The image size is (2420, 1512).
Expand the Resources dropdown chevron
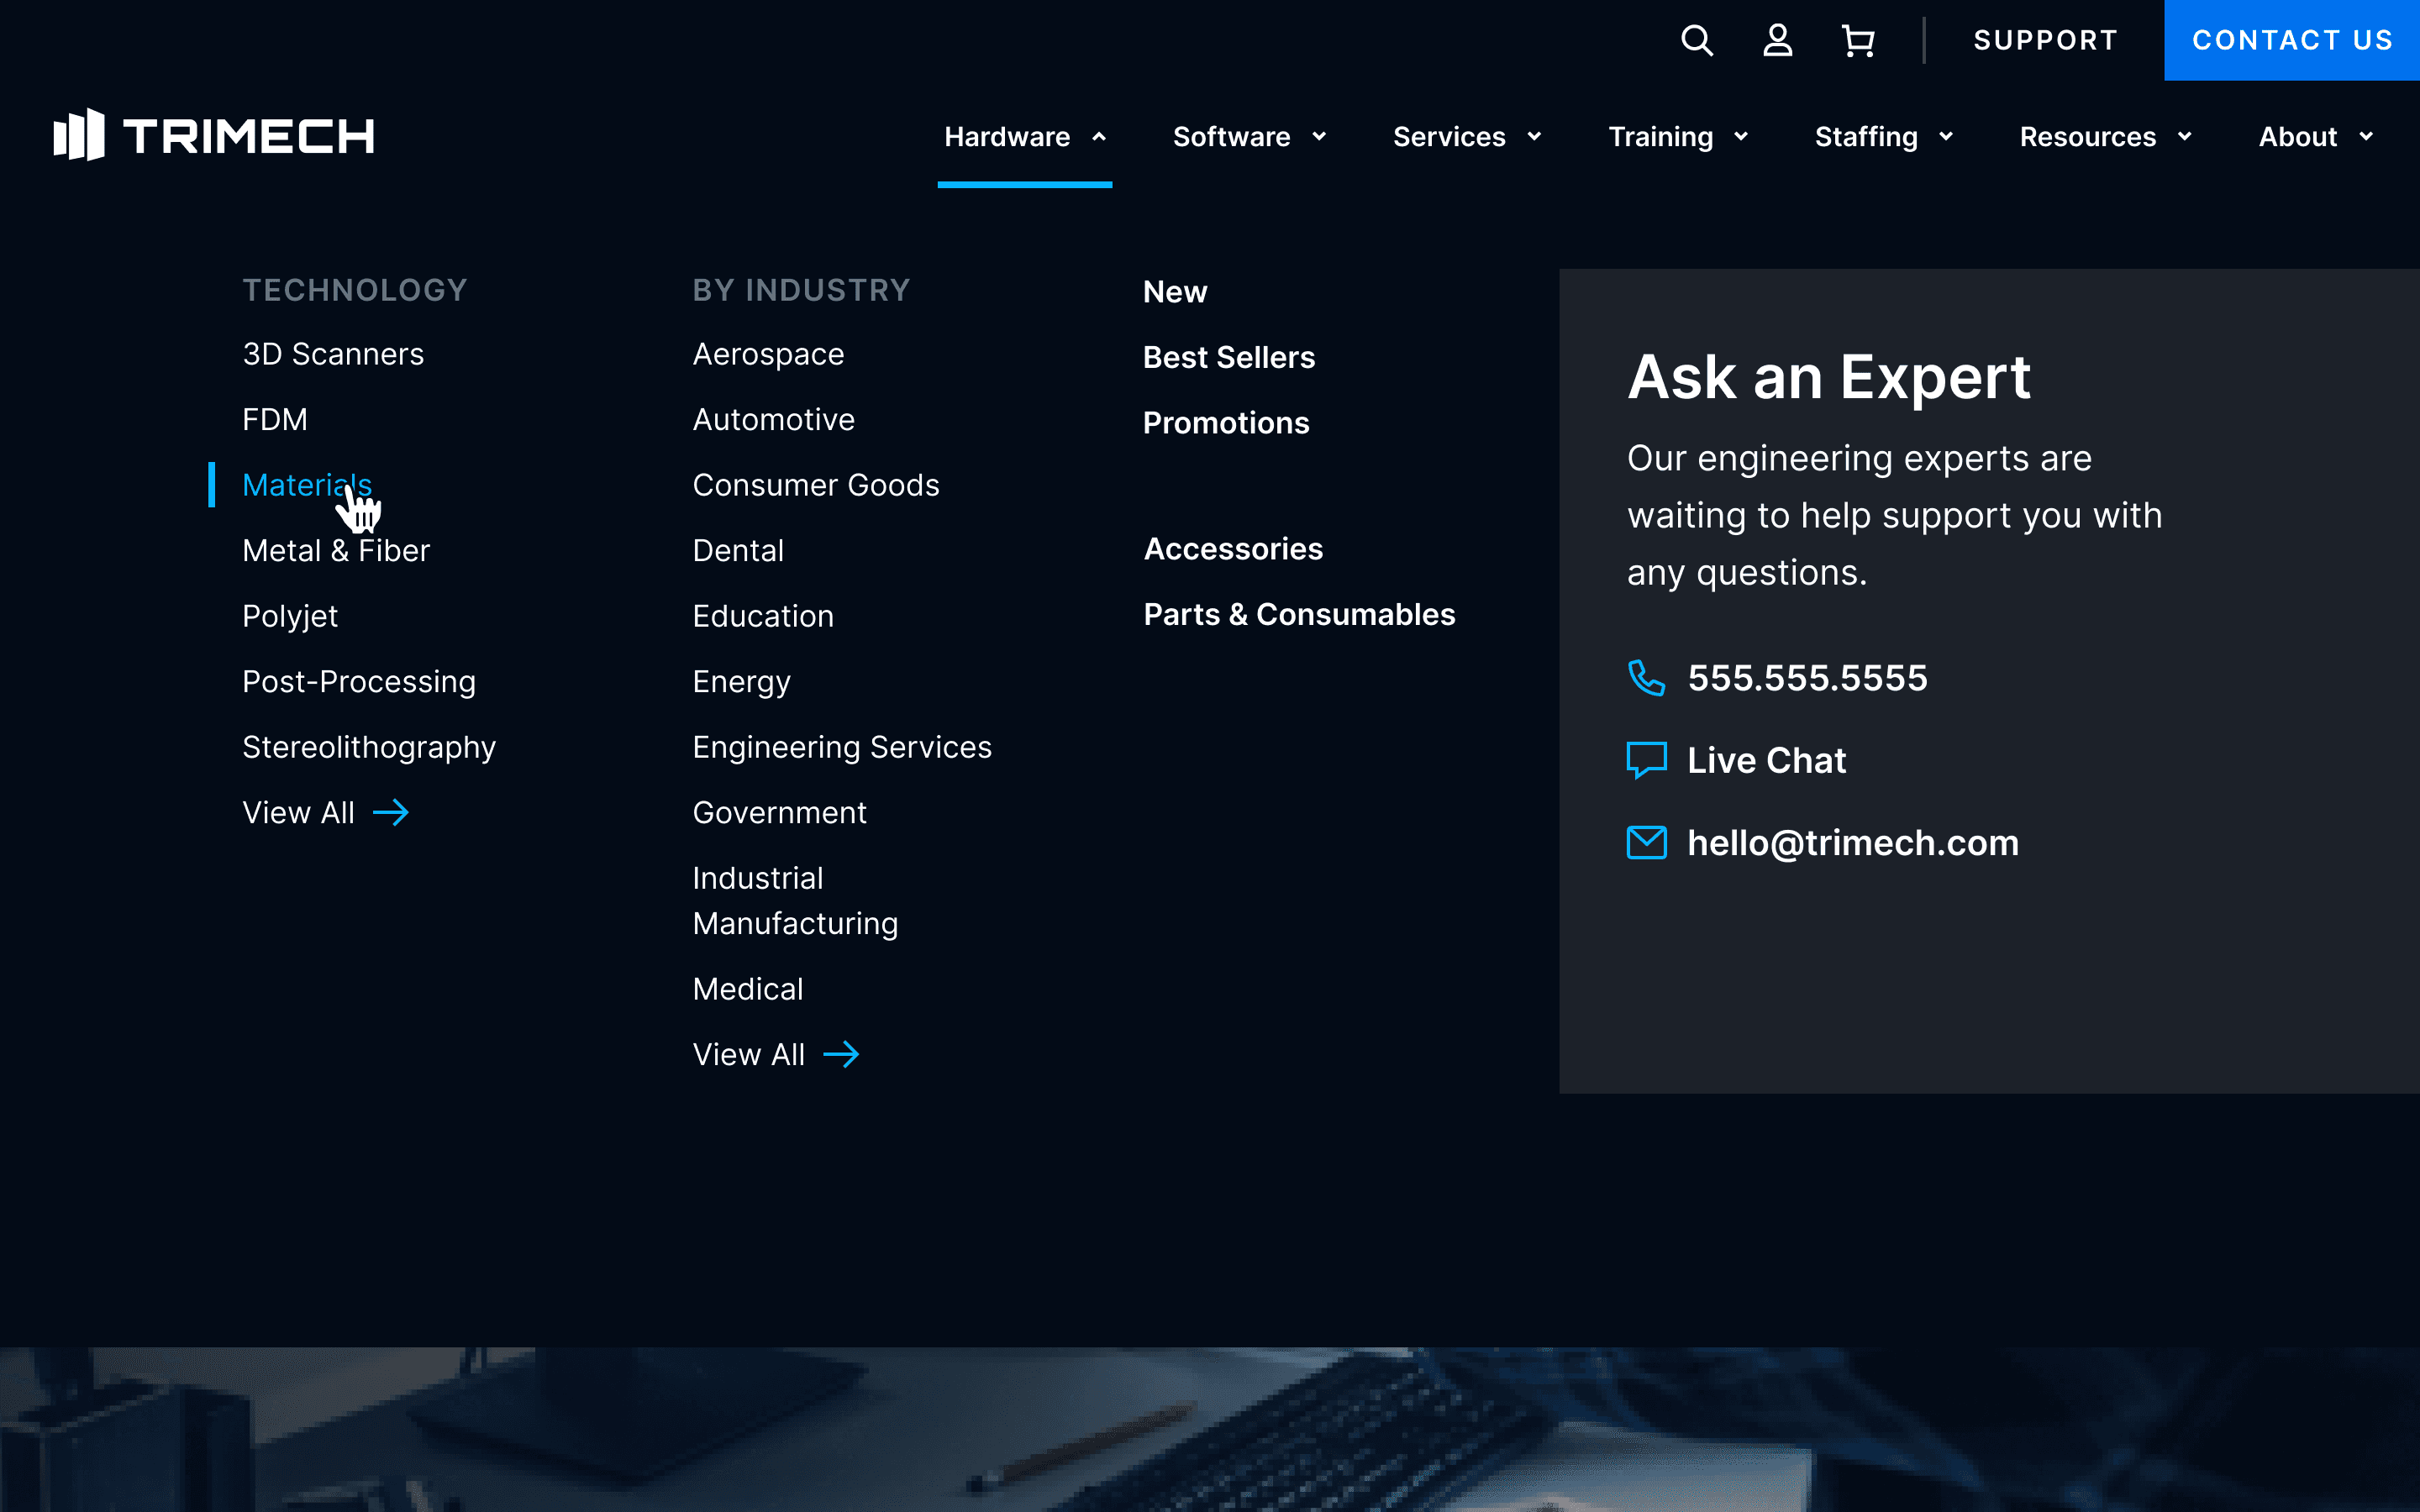tap(2184, 137)
